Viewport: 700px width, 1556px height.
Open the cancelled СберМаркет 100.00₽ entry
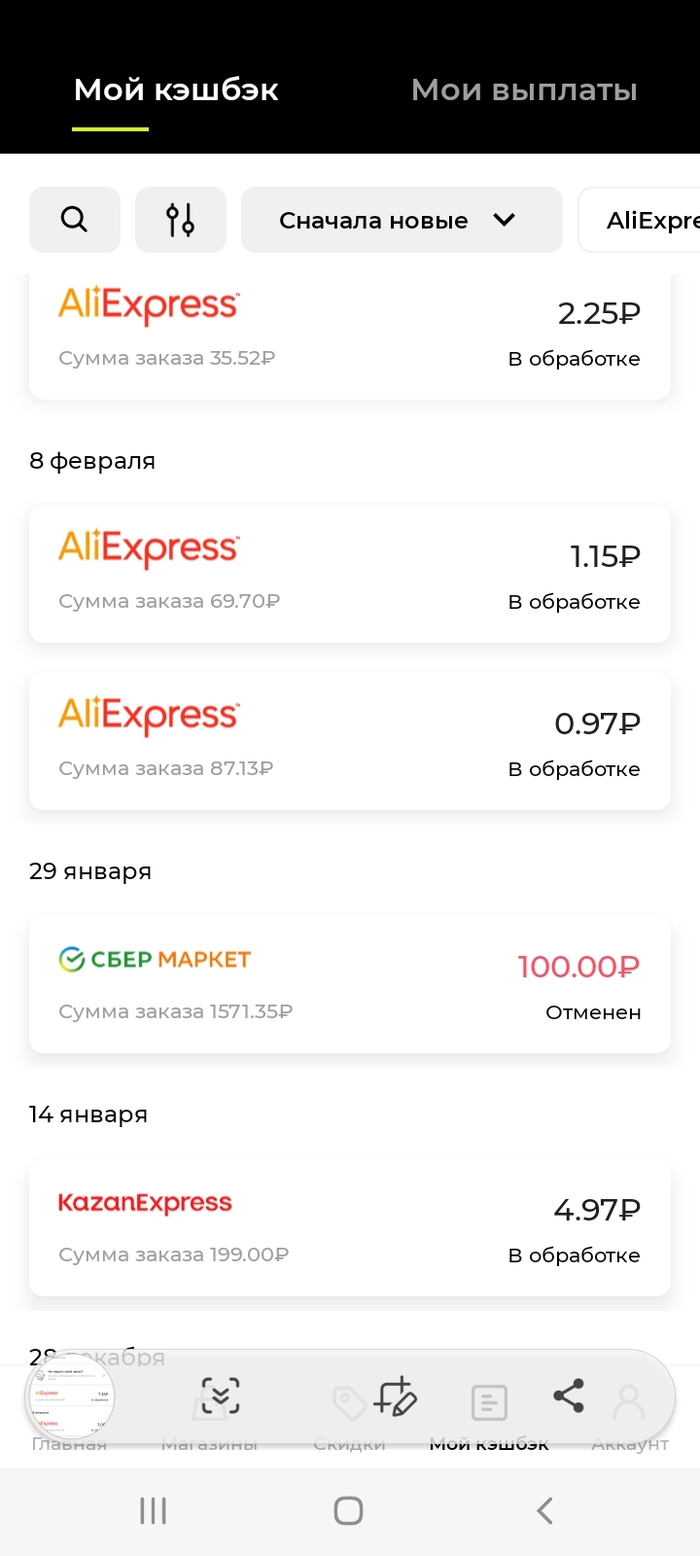click(x=349, y=983)
